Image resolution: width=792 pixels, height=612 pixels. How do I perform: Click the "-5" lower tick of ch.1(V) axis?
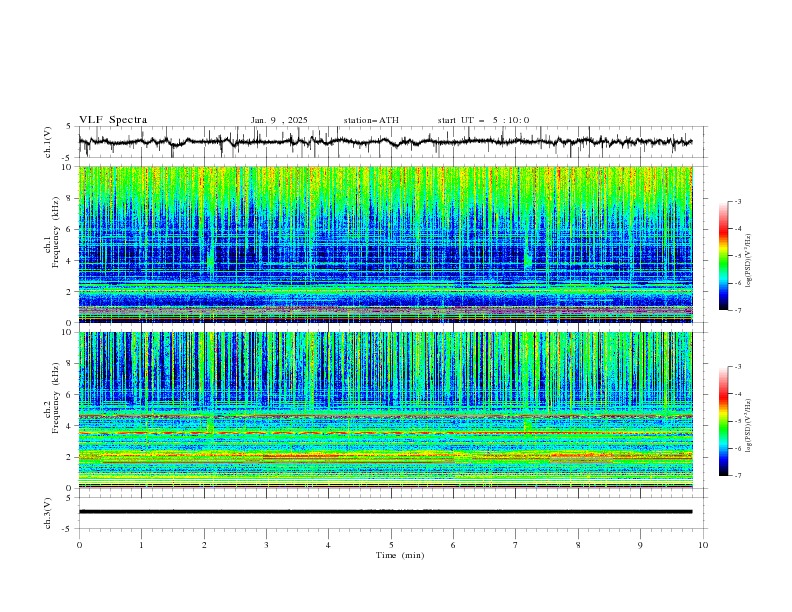point(67,158)
